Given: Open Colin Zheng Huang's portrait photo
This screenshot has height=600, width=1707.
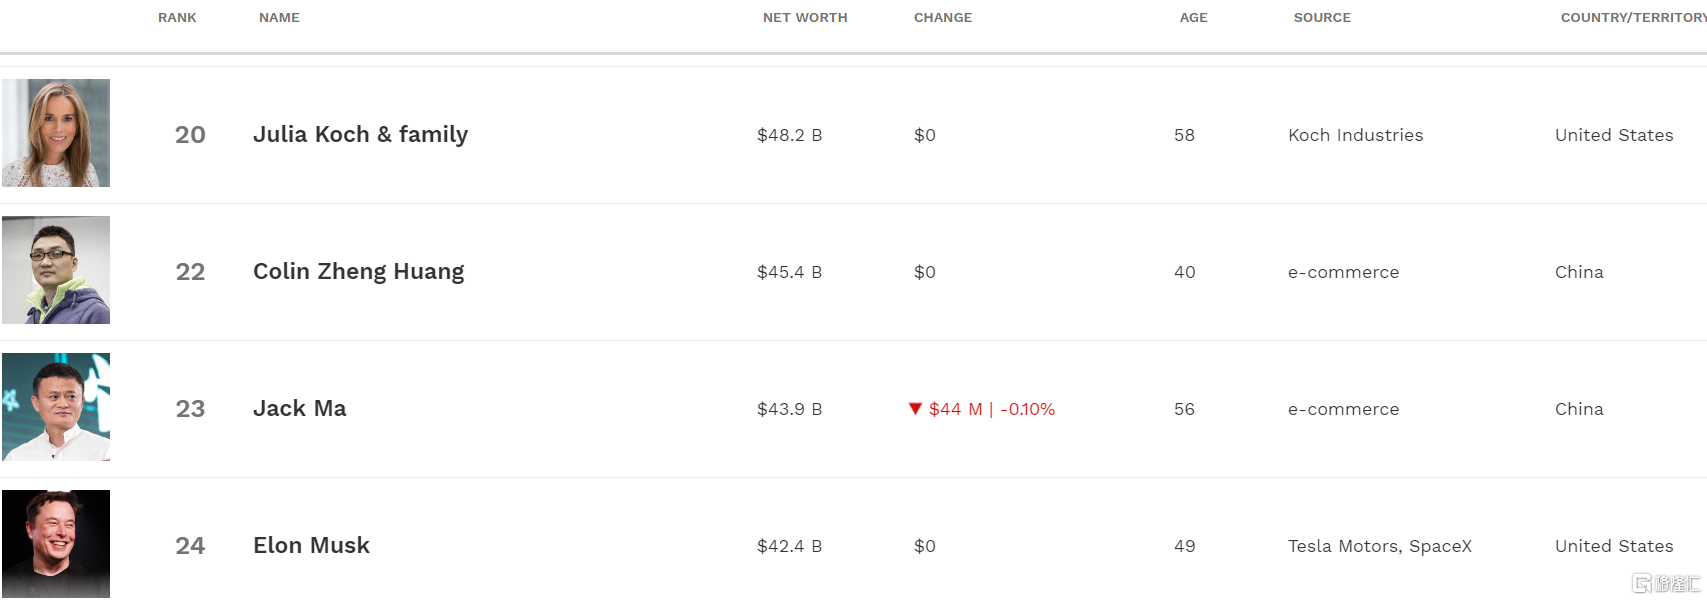Looking at the screenshot, I should click(56, 270).
